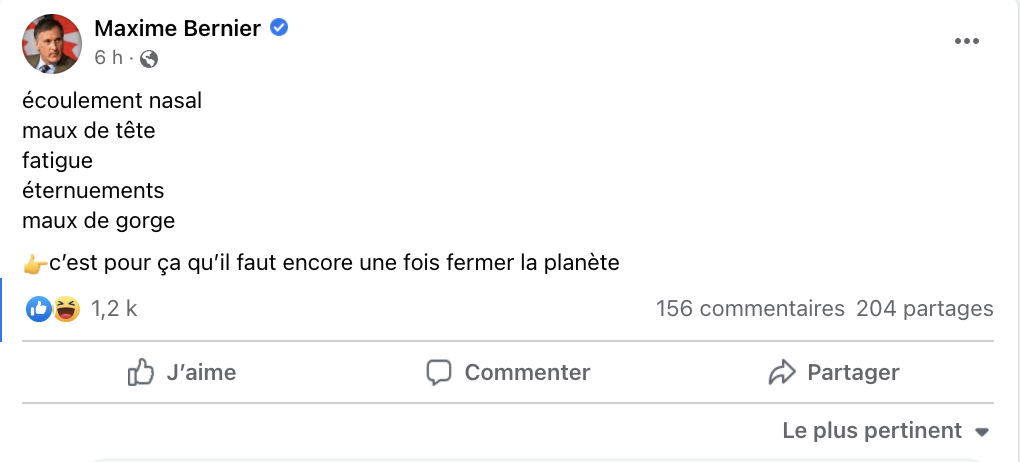View the 156 commentaires link
1020x462 pixels.
[750, 309]
